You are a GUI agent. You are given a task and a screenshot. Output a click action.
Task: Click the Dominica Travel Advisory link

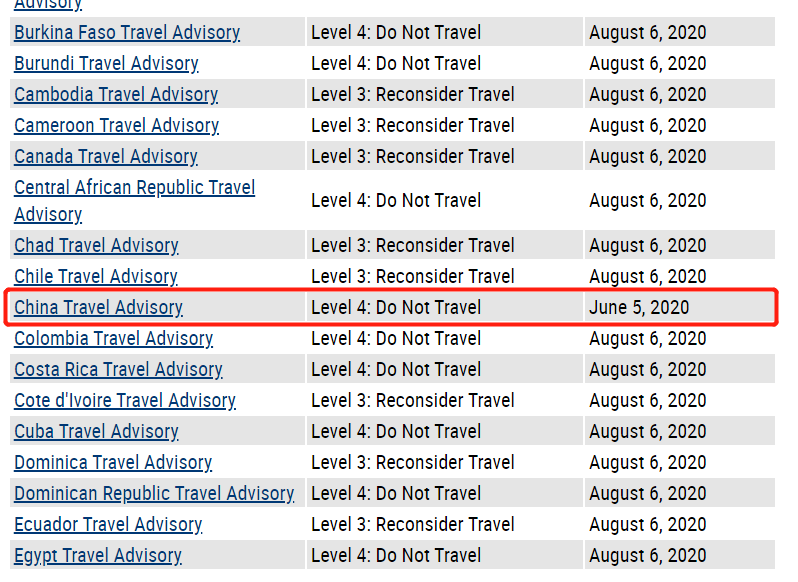(113, 462)
